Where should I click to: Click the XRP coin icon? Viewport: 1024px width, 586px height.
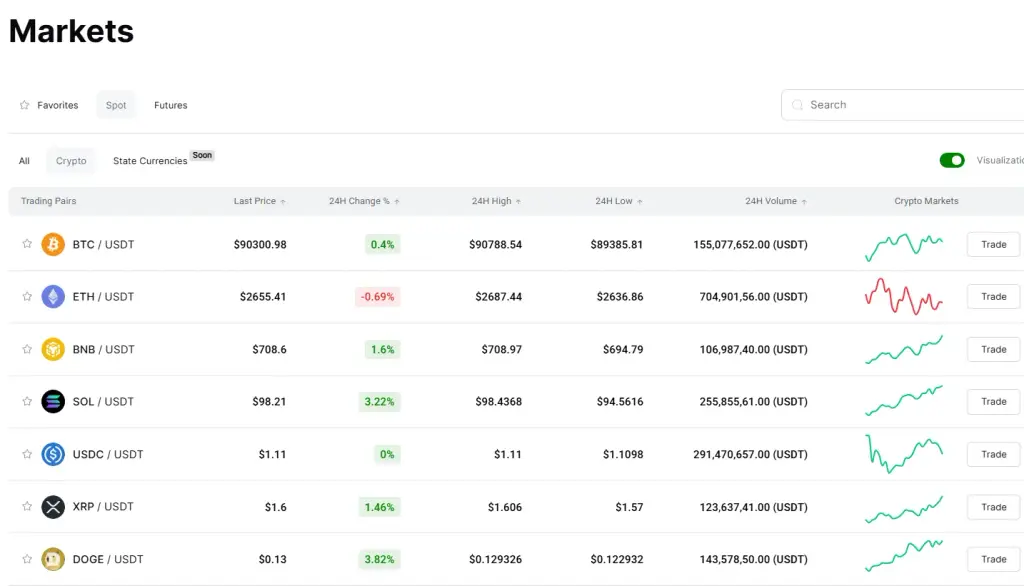pos(53,507)
